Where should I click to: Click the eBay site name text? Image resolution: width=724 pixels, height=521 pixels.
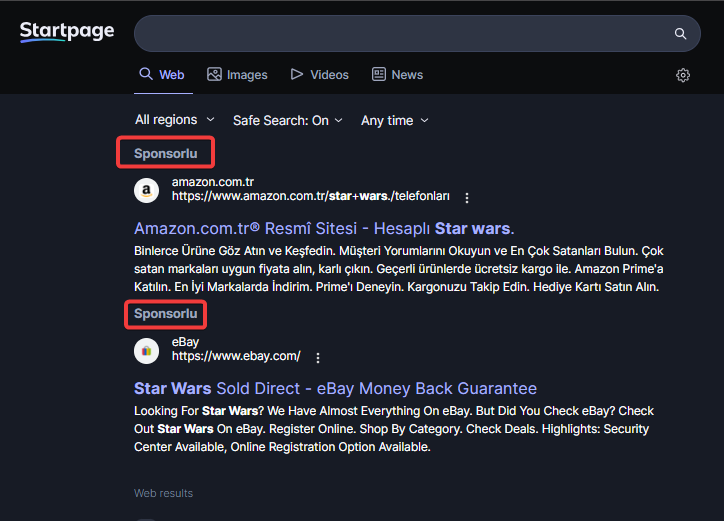(185, 342)
